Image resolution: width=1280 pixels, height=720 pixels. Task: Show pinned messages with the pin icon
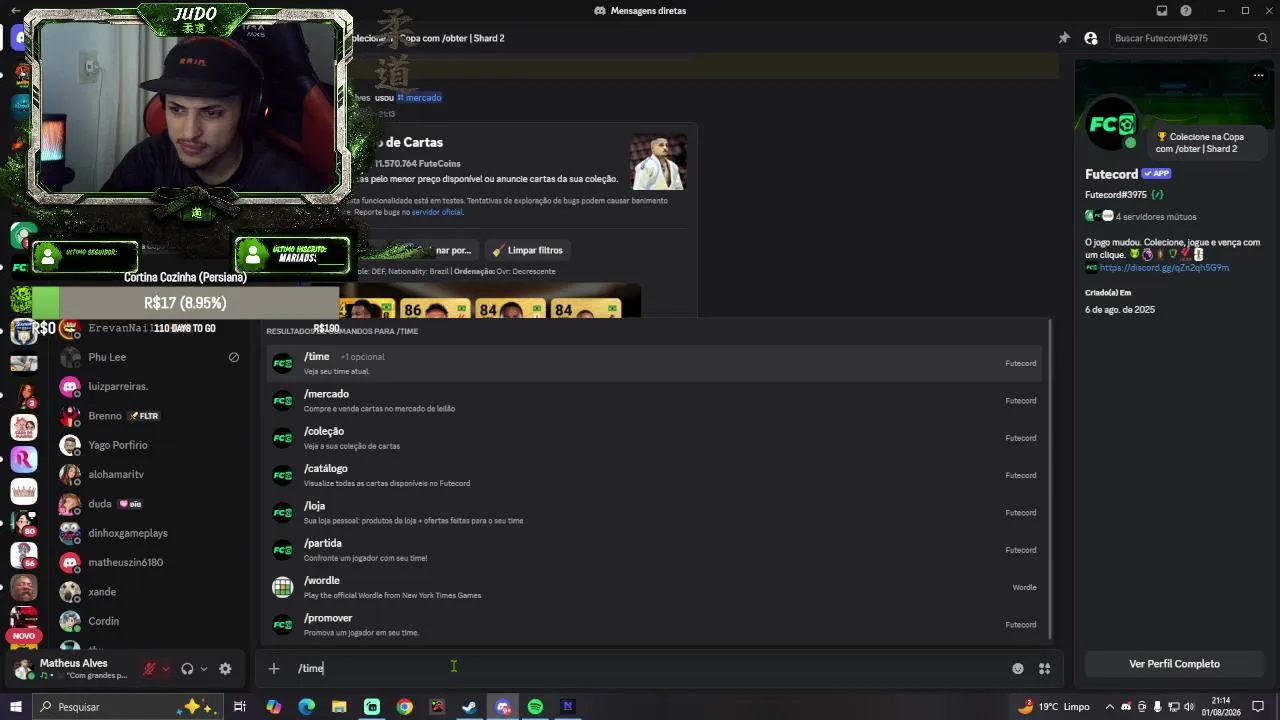[1064, 38]
